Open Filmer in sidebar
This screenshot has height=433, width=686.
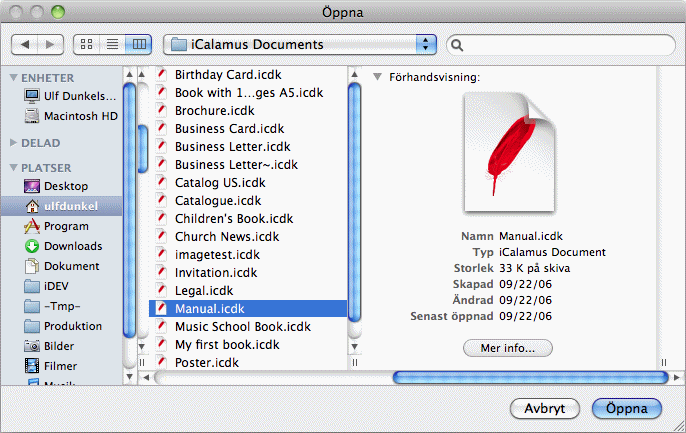(61, 366)
